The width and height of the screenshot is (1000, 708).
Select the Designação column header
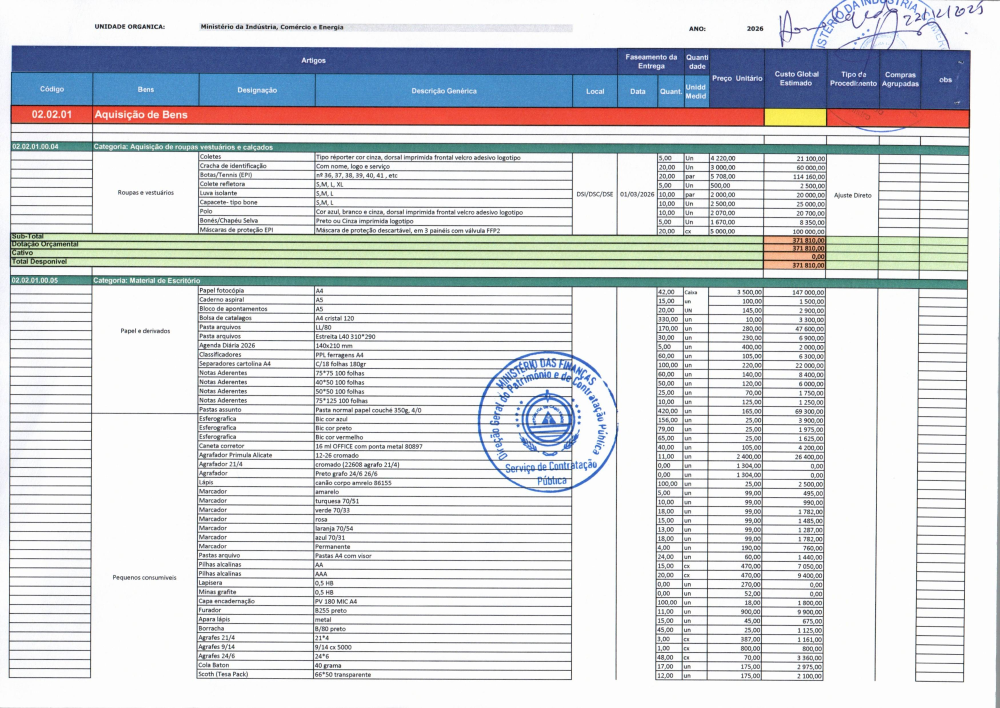(x=257, y=90)
